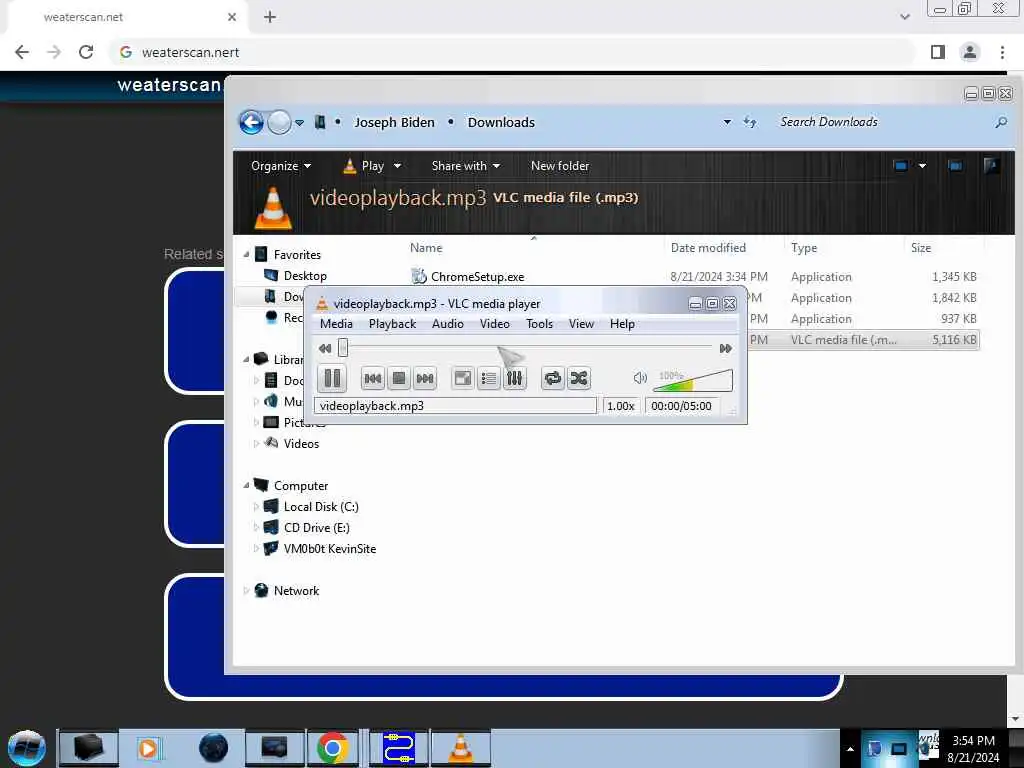This screenshot has height=768, width=1024.
Task: Click the VLC seek bar handle
Action: pos(343,348)
